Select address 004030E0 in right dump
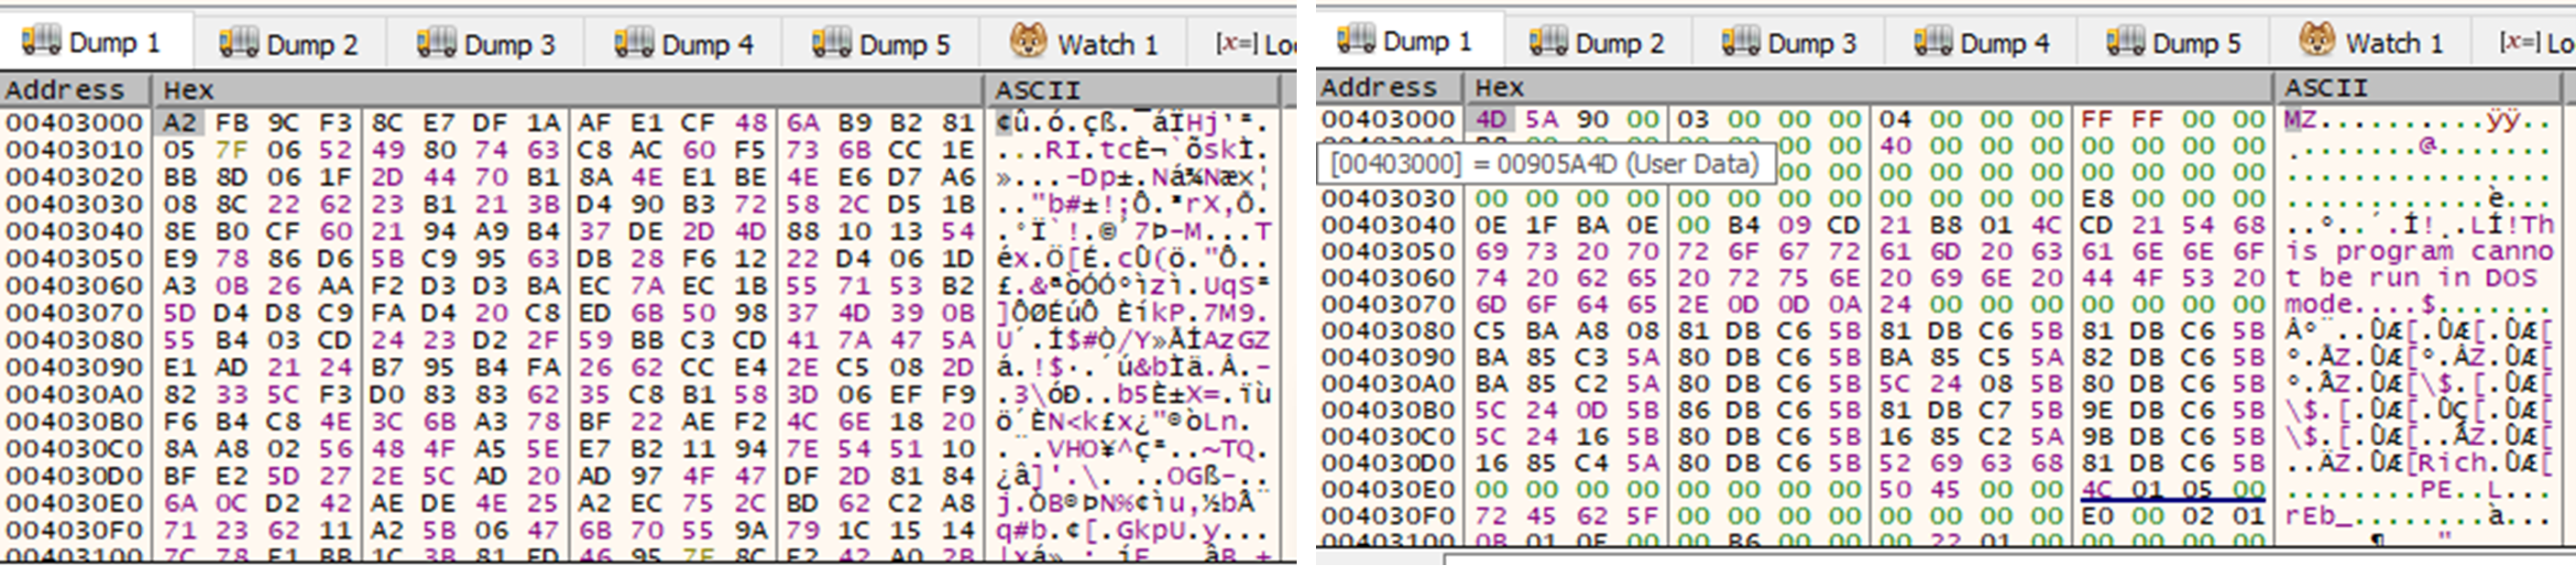The width and height of the screenshot is (2576, 566). click(1388, 489)
